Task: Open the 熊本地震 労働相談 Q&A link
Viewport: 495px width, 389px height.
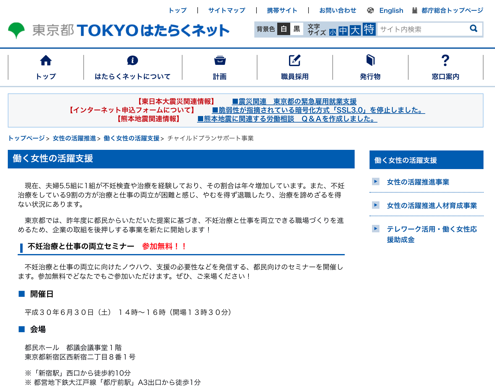Action: pyautogui.click(x=287, y=119)
